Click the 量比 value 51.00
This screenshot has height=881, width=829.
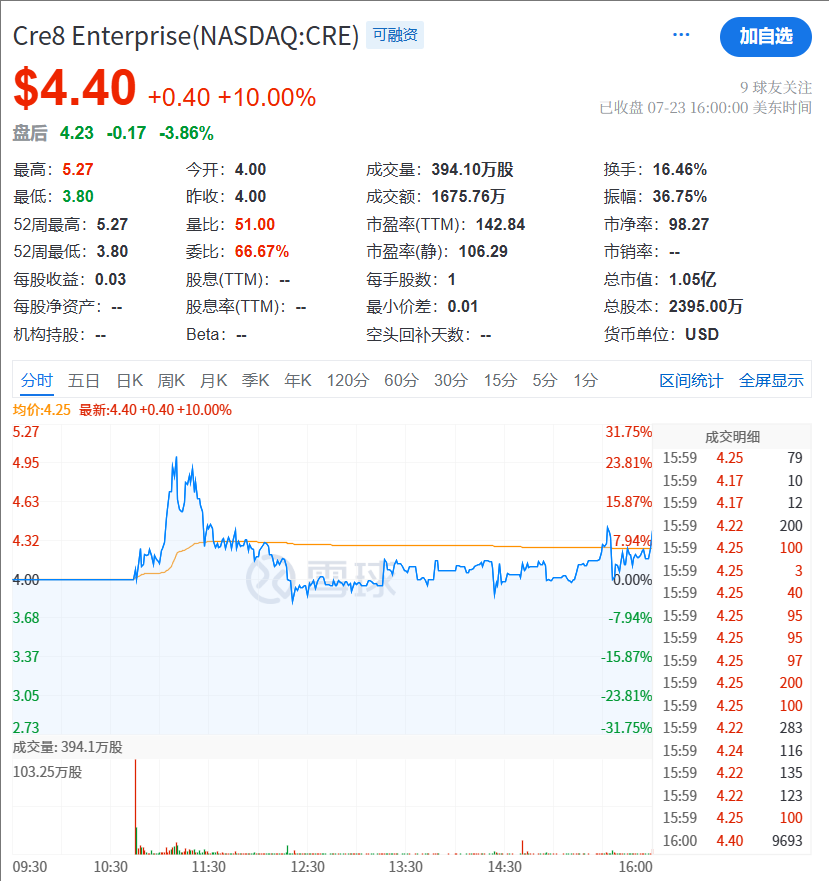pyautogui.click(x=255, y=224)
